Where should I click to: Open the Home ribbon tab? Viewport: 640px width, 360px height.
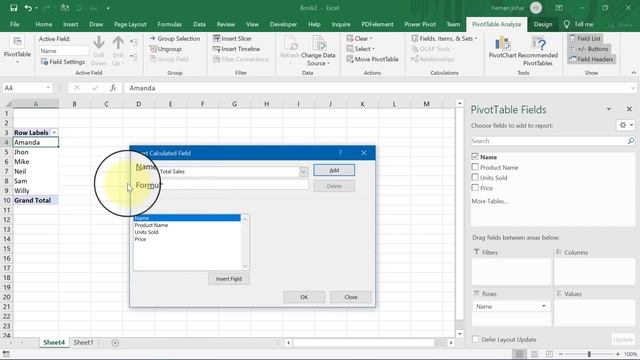click(44, 24)
